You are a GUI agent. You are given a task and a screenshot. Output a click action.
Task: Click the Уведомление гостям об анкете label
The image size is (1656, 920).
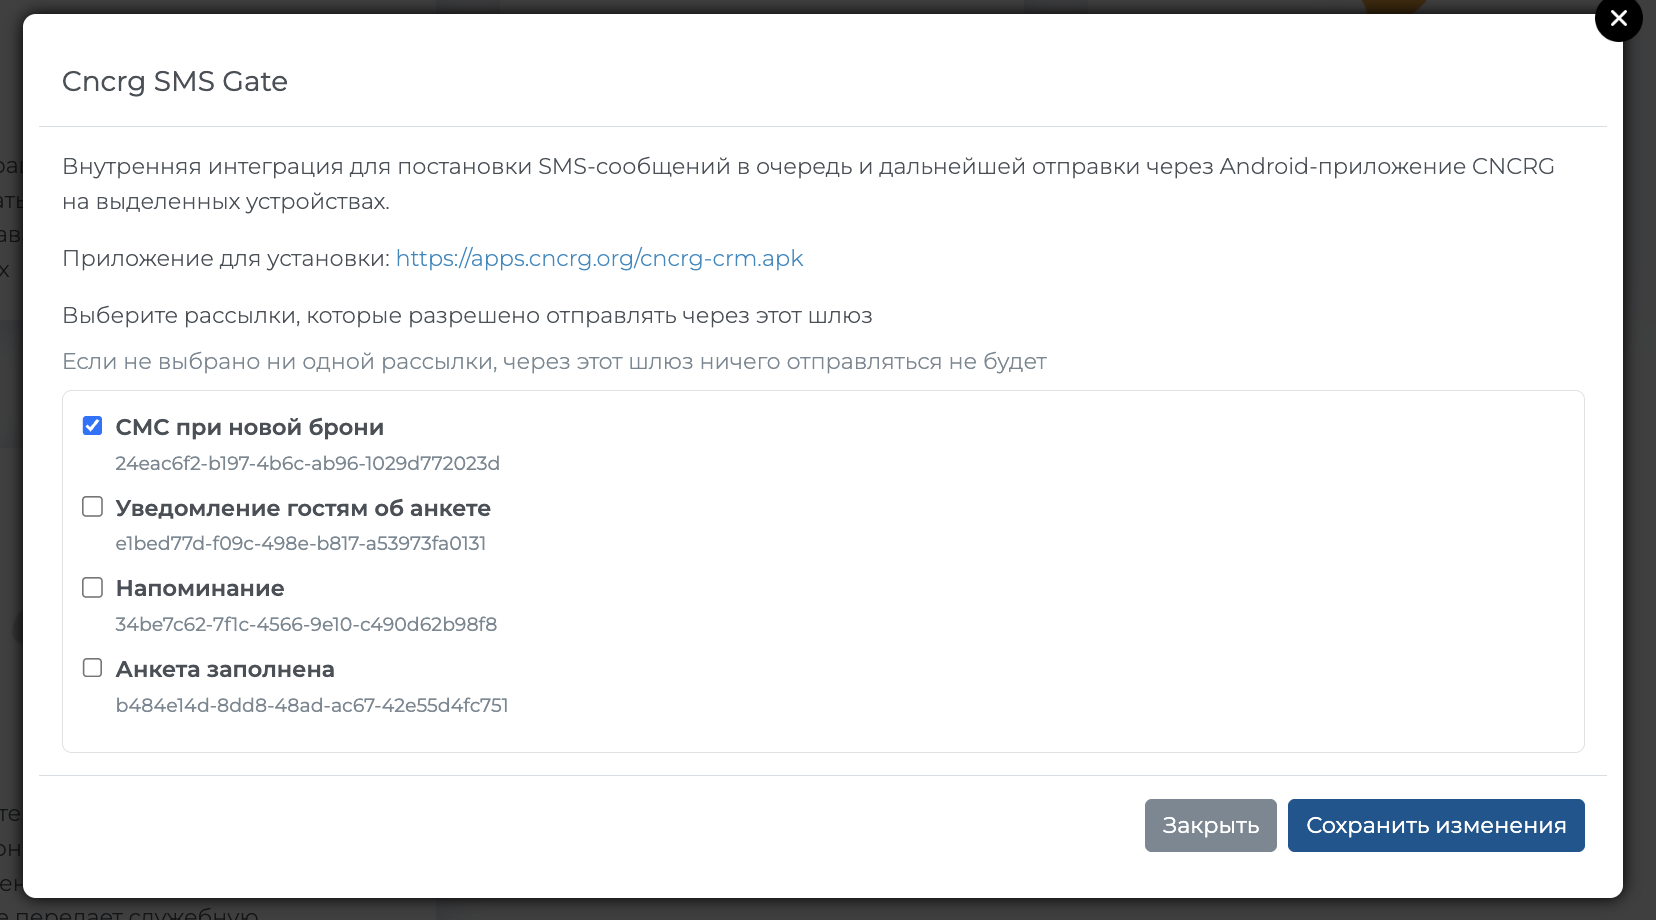[x=303, y=508]
